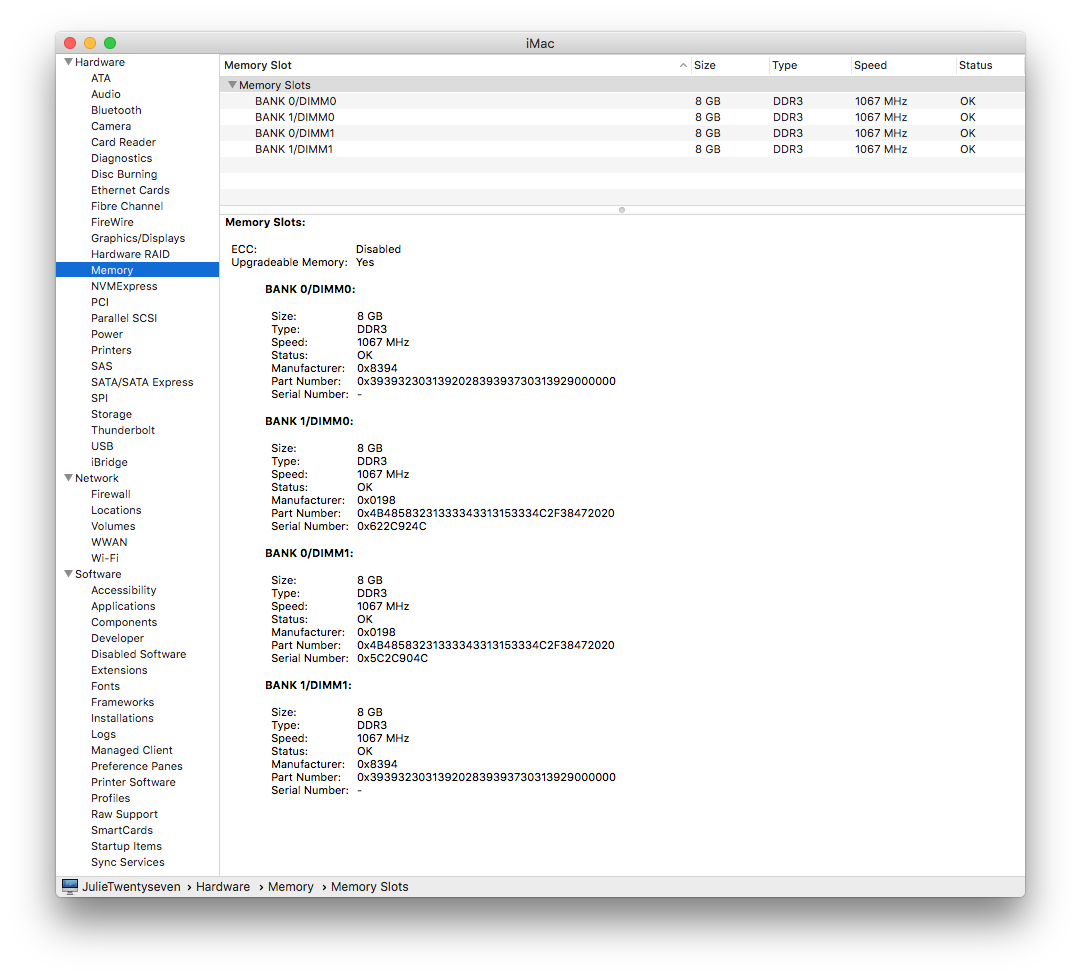Click Memory Slots in the path bar
The height and width of the screenshot is (977, 1081).
370,887
